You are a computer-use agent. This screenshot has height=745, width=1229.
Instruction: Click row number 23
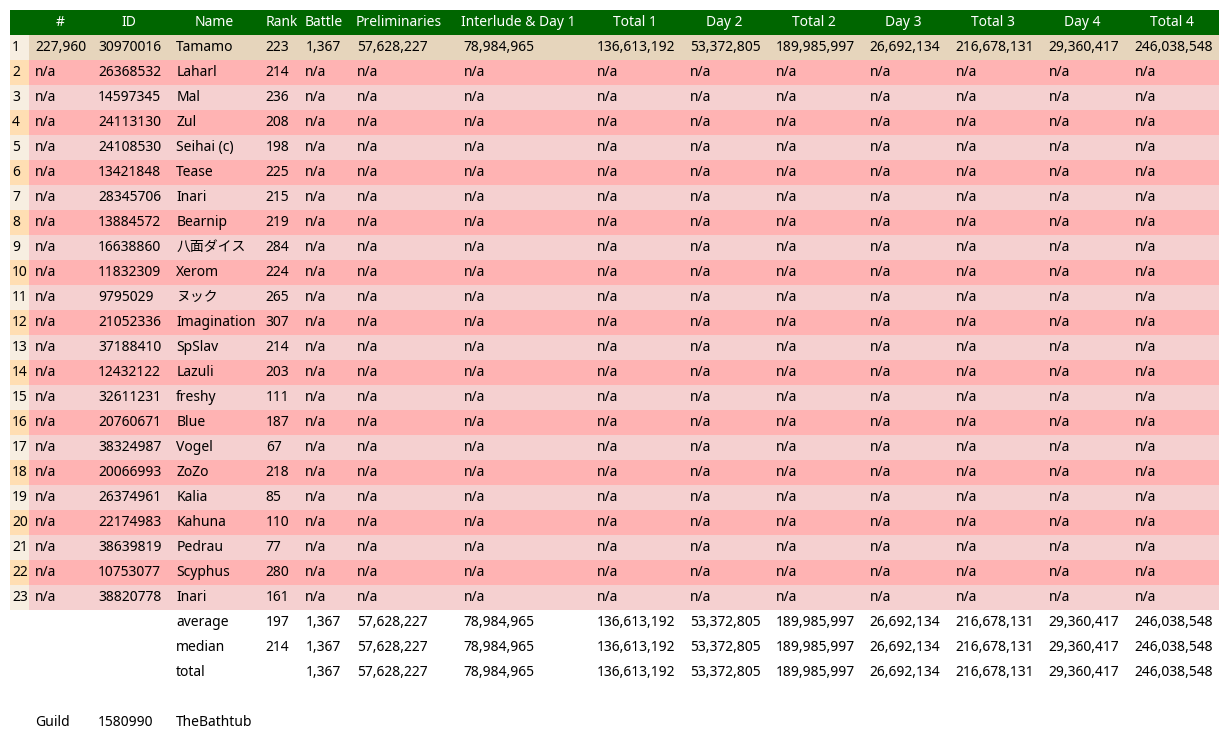[19, 596]
